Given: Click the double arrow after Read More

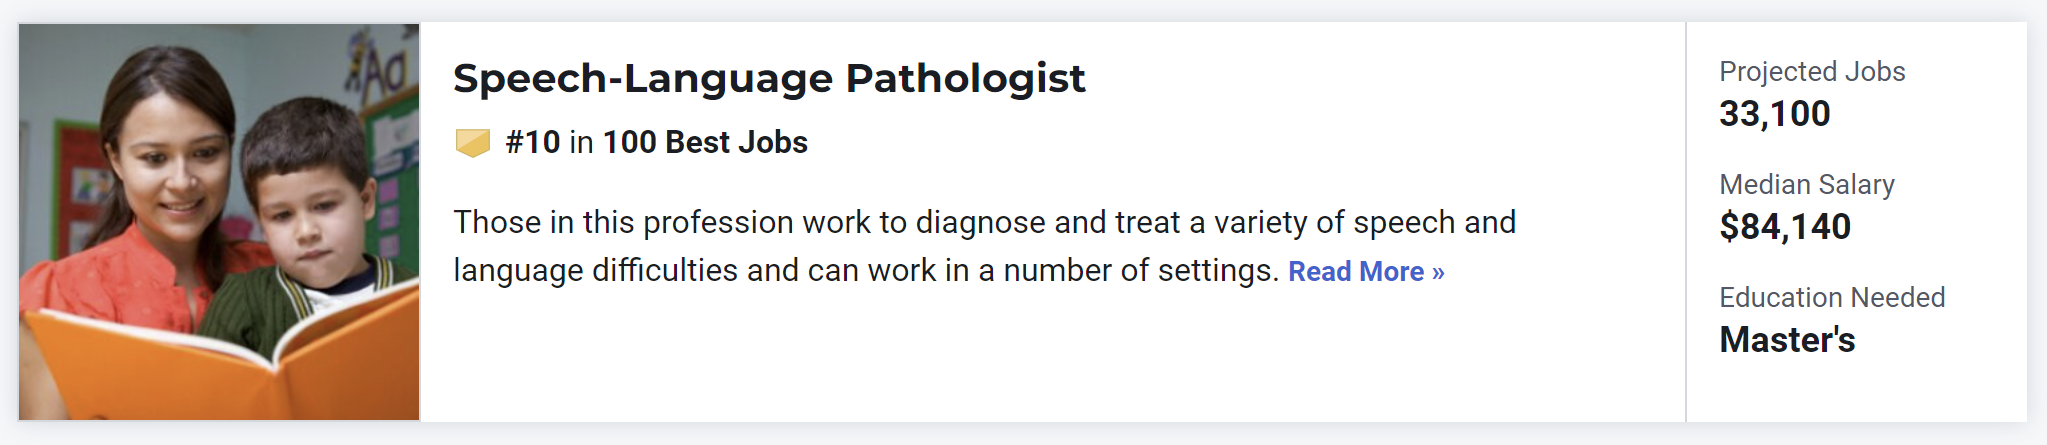Looking at the screenshot, I should pyautogui.click(x=1438, y=273).
